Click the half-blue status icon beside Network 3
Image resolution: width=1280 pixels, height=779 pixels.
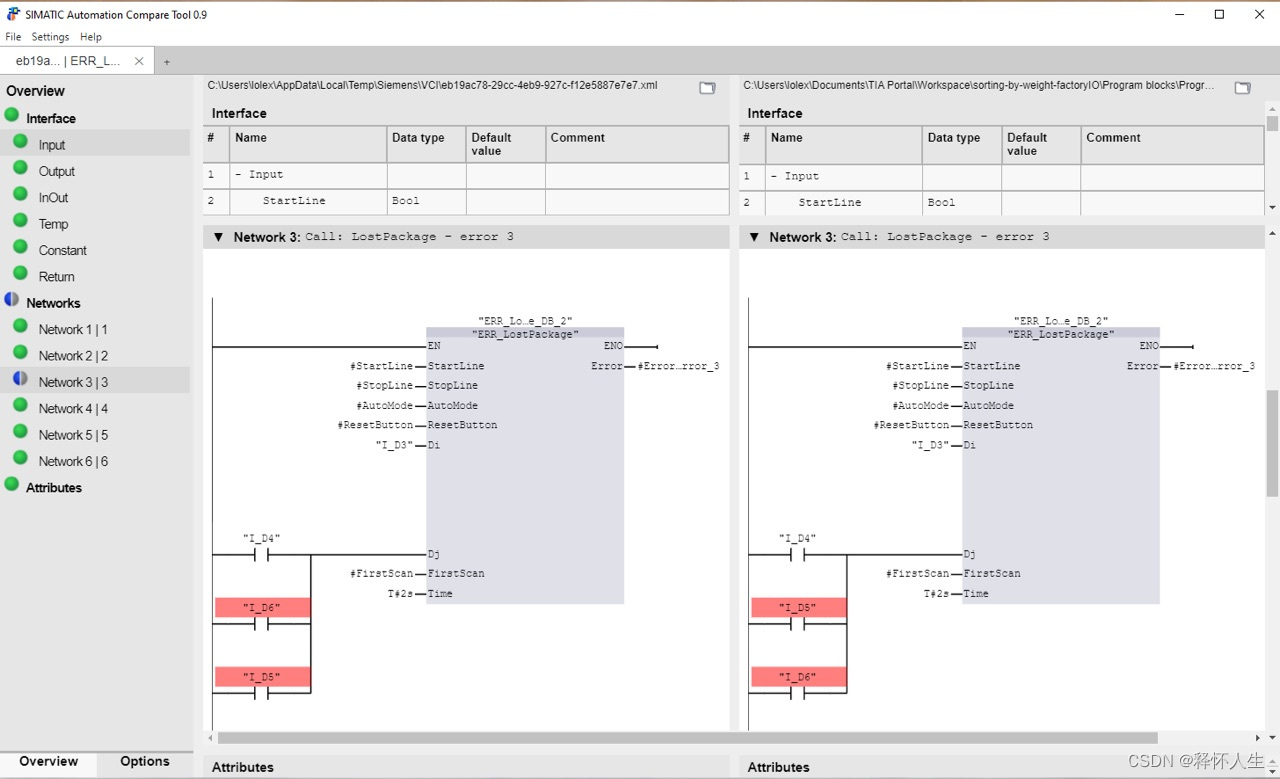coord(20,378)
